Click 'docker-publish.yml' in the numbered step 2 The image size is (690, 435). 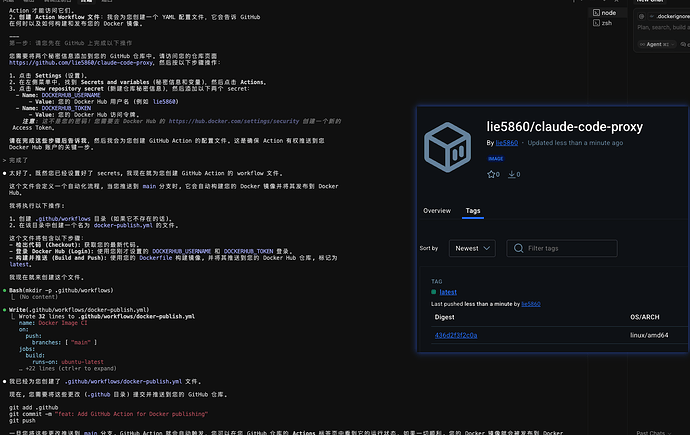point(123,225)
